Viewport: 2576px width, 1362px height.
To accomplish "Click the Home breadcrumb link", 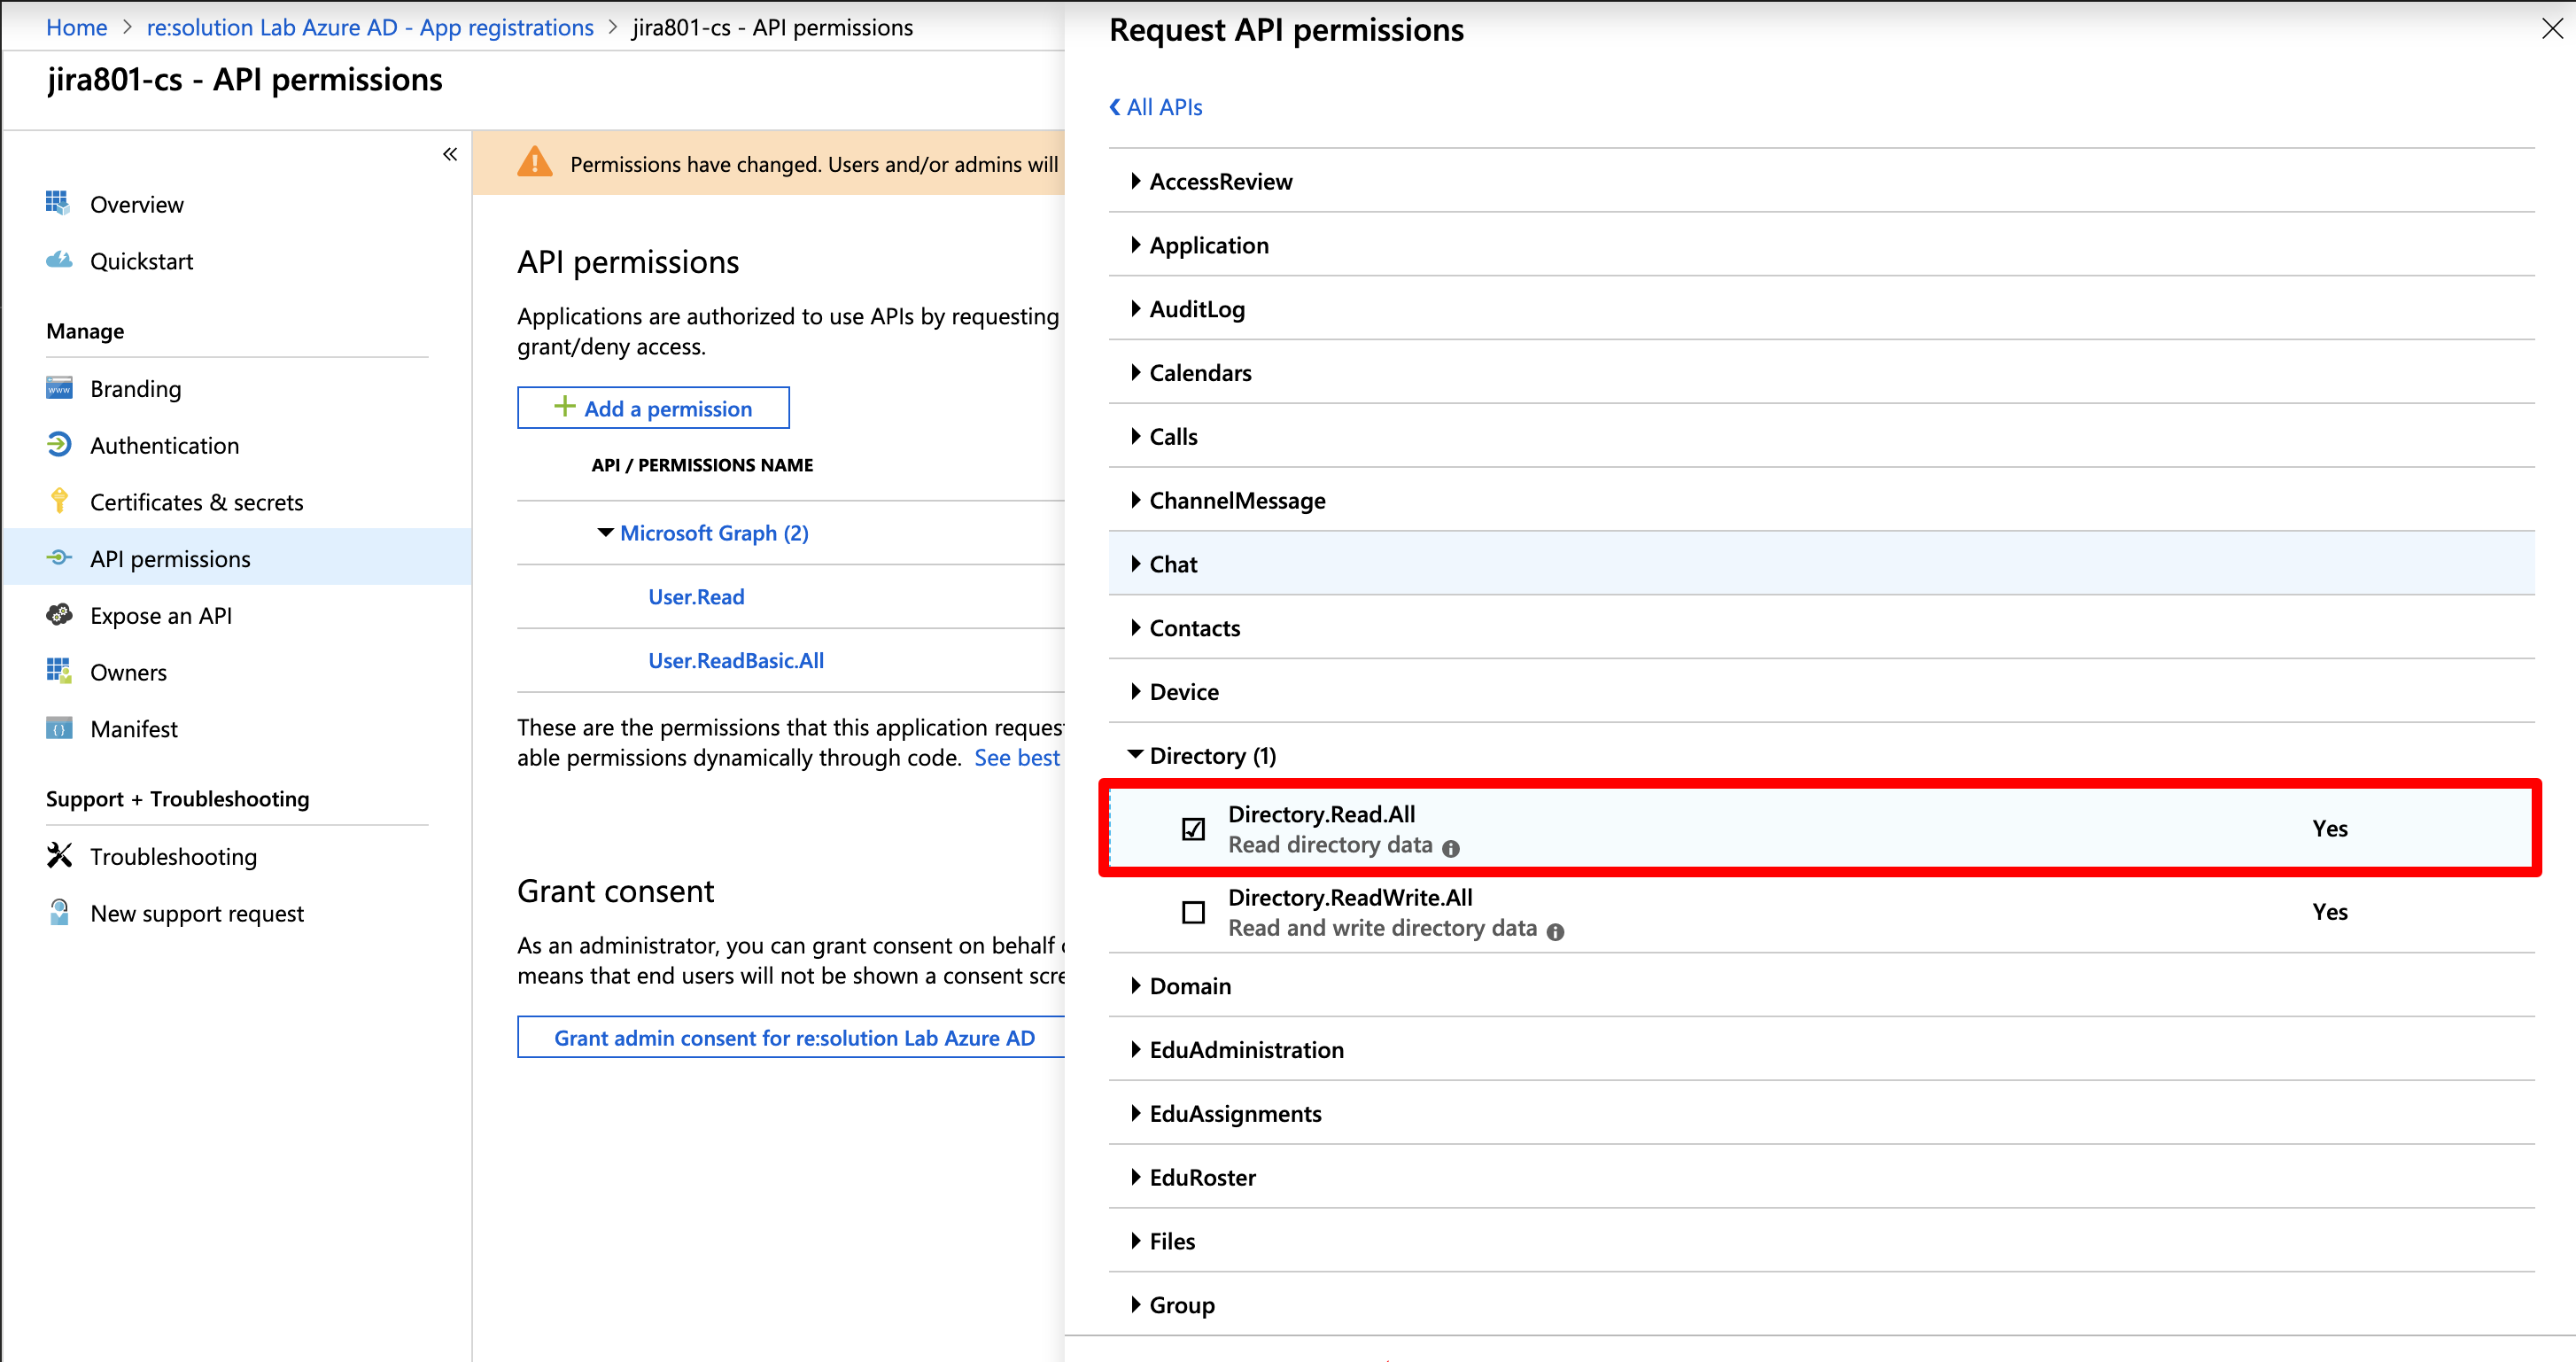I will click(x=77, y=27).
